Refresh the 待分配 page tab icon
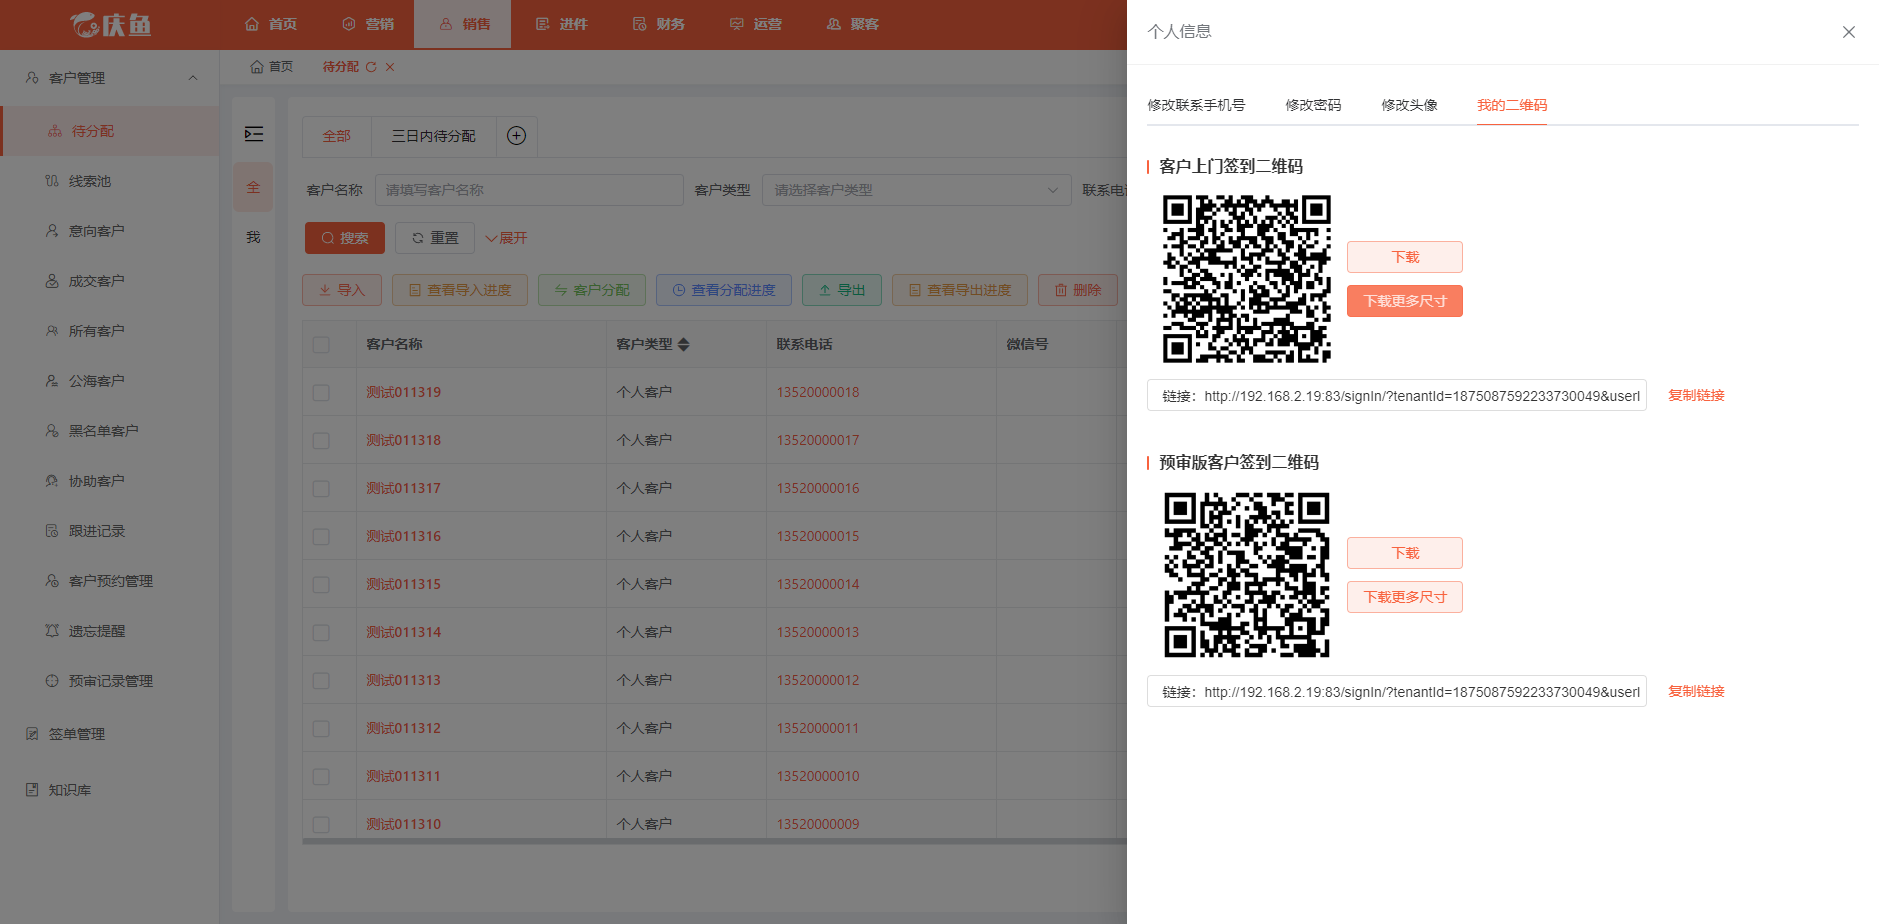1879x924 pixels. tap(371, 67)
